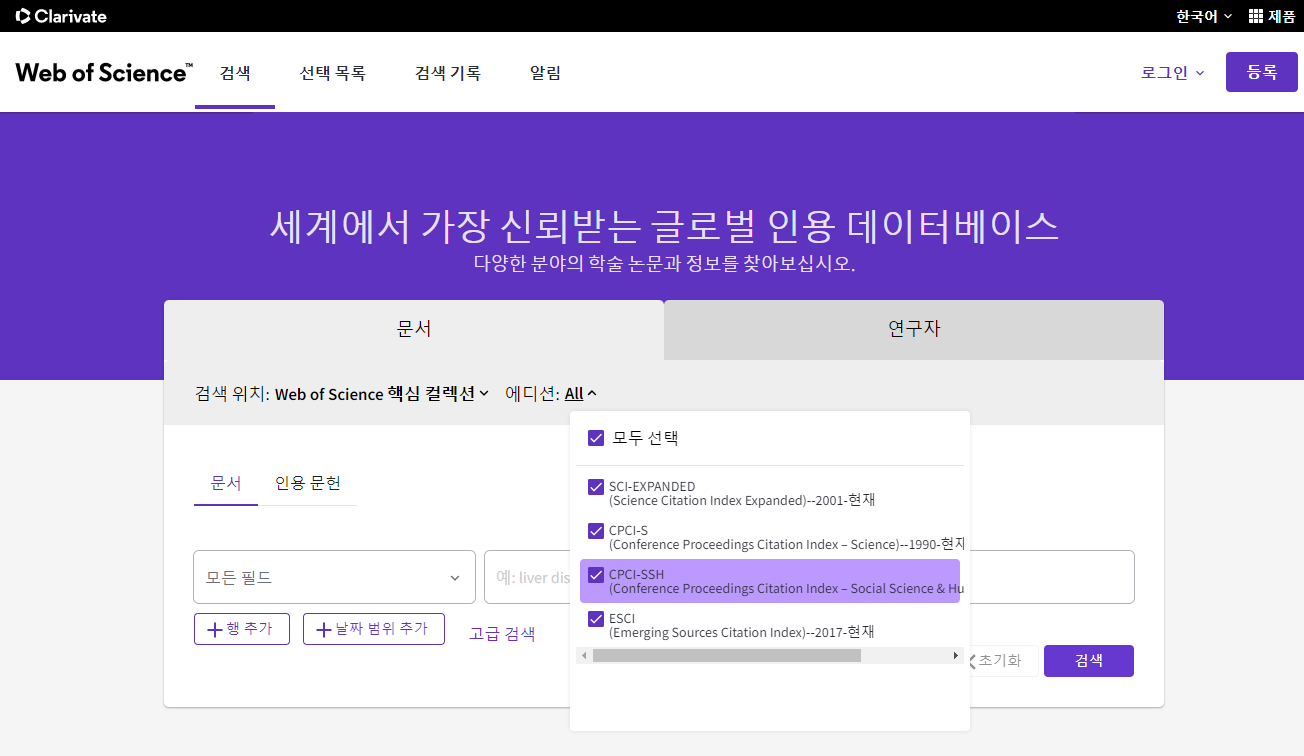This screenshot has width=1304, height=756.
Task: Toggle the 모두 선택 checkbox
Action: [596, 438]
